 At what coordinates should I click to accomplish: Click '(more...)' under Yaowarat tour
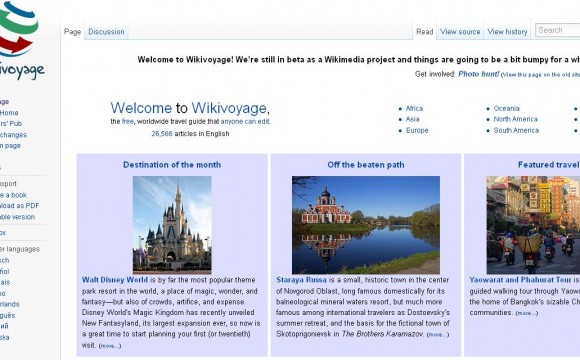click(x=527, y=313)
